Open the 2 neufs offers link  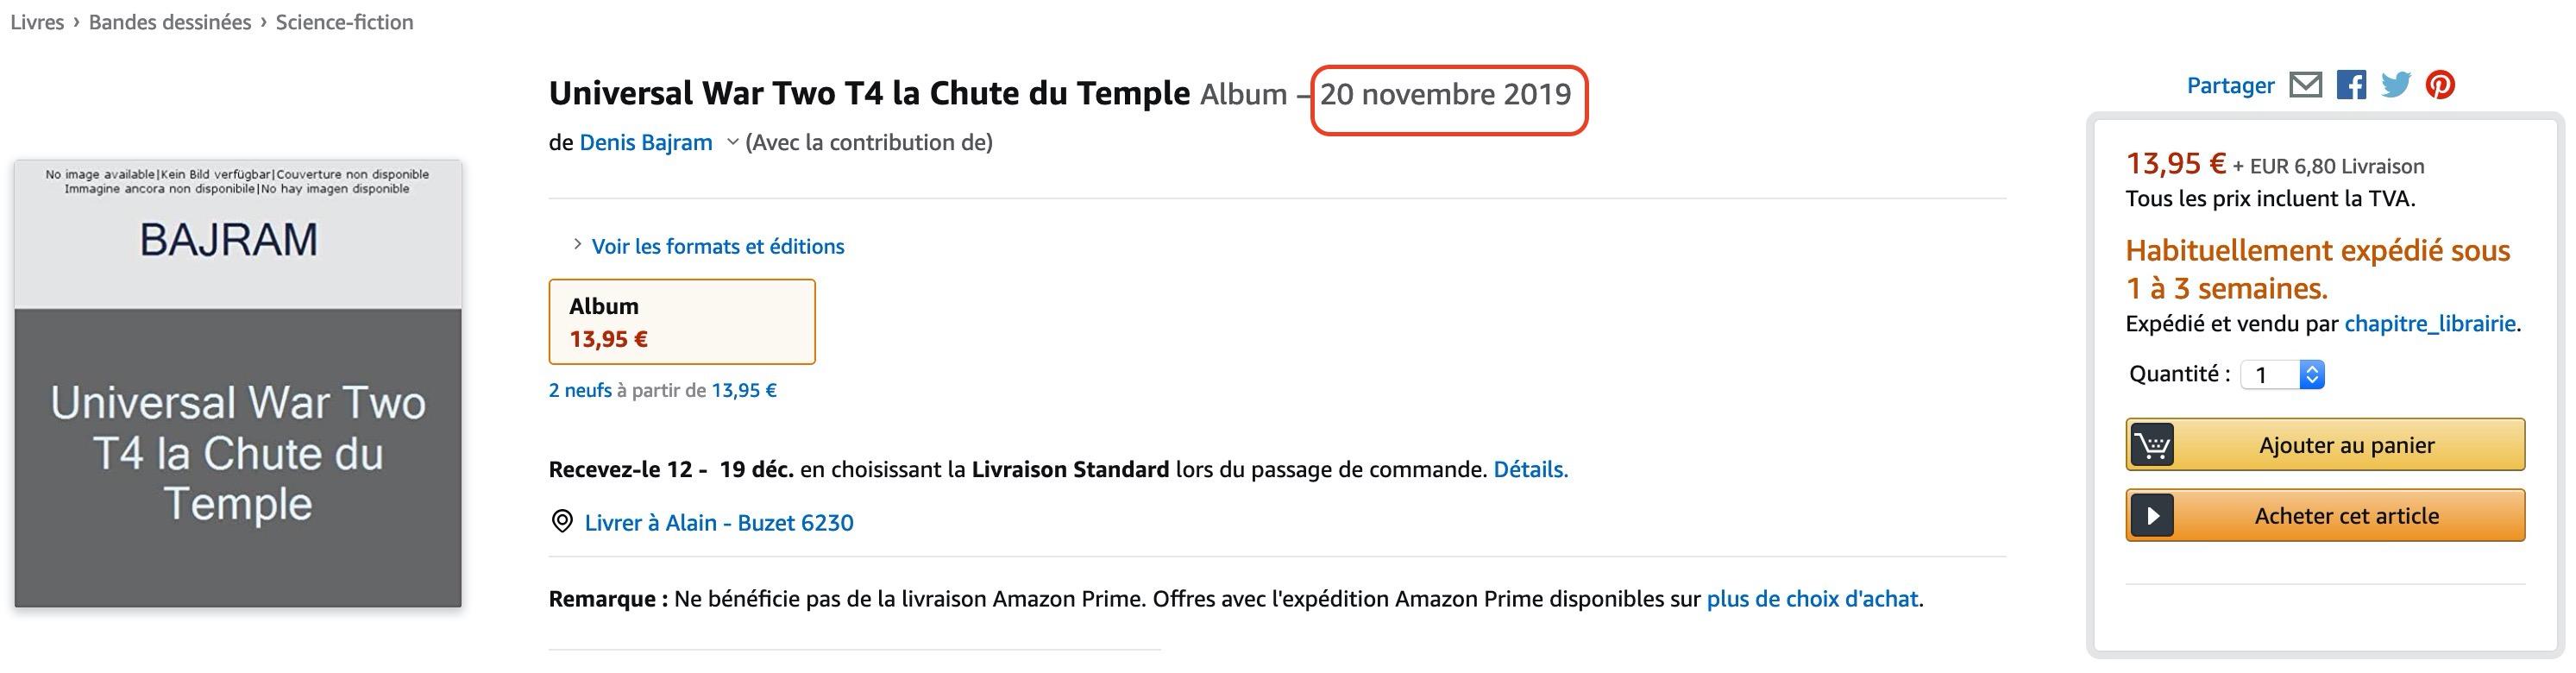pos(580,390)
